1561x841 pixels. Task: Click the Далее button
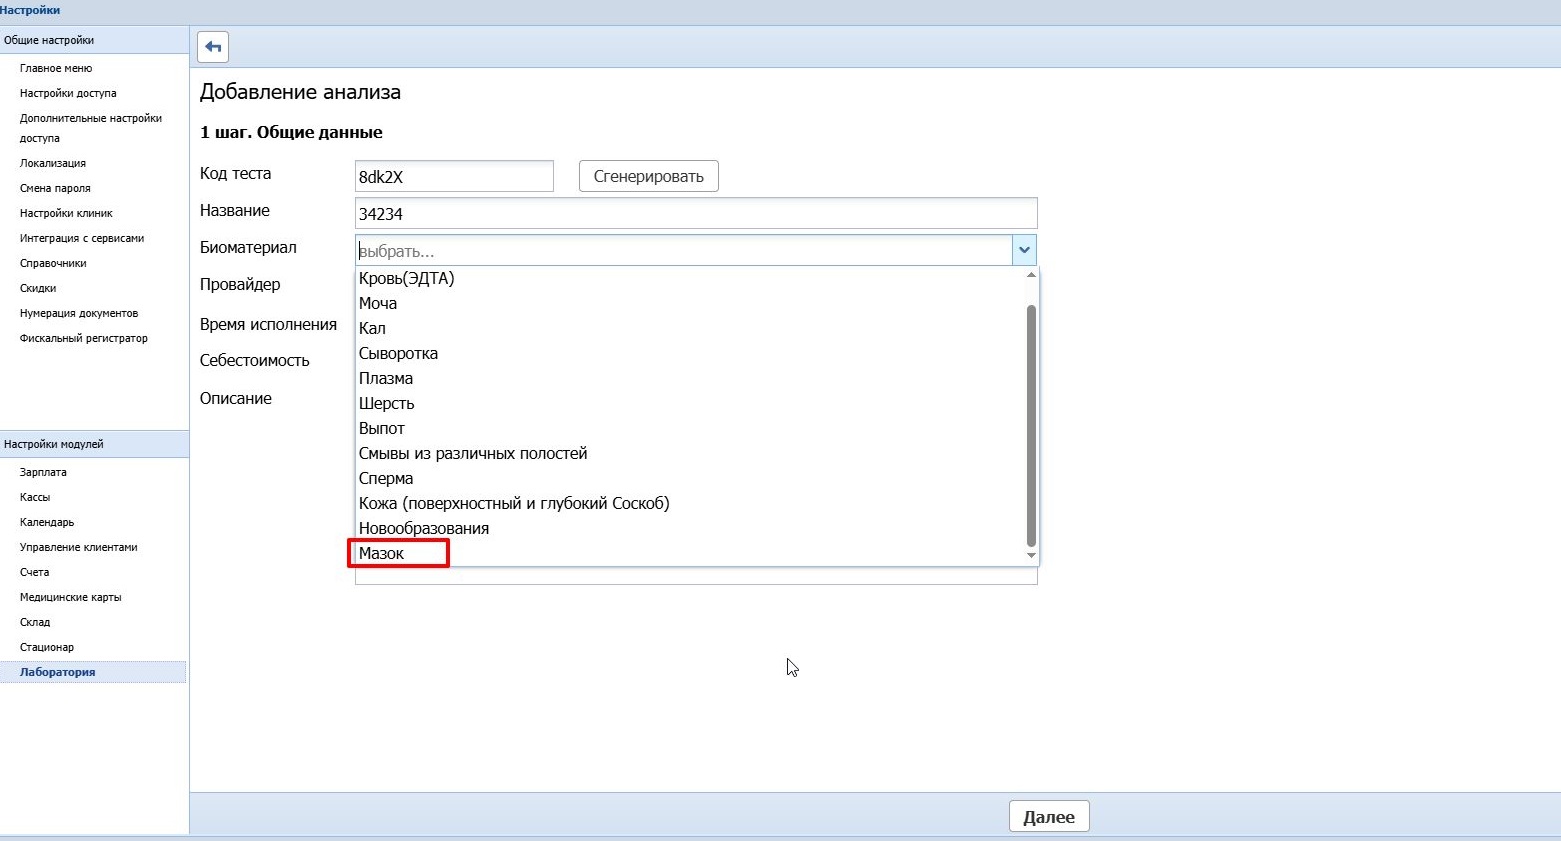point(1048,816)
